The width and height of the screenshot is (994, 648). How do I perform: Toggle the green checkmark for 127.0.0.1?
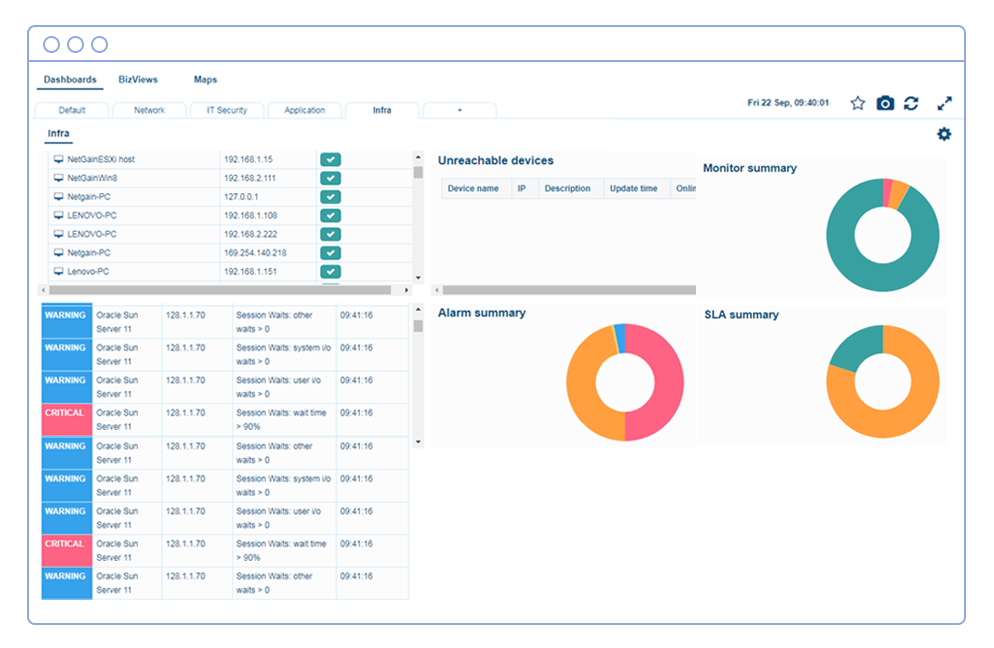pos(330,197)
